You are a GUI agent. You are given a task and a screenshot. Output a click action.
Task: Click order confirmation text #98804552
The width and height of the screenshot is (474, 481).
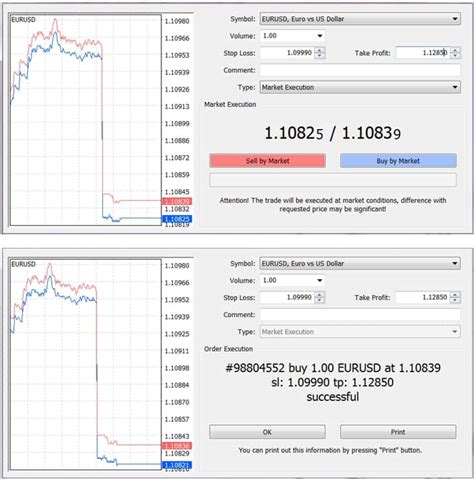tap(333, 368)
